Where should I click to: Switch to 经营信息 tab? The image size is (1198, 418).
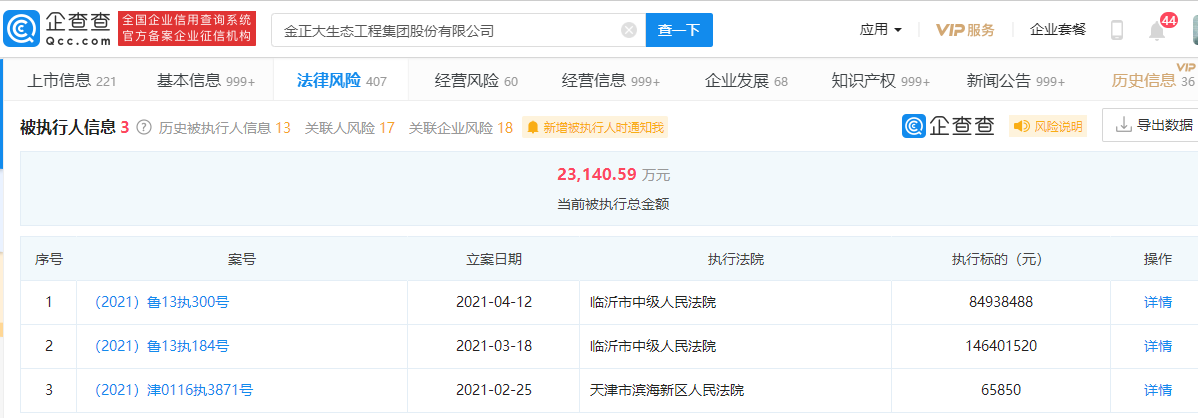(x=610, y=81)
